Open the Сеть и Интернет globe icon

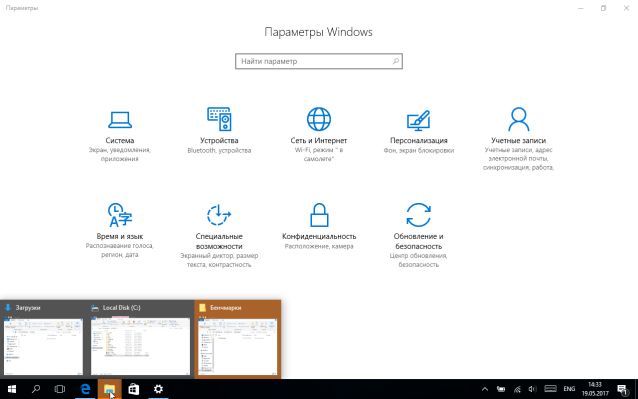tap(319, 119)
